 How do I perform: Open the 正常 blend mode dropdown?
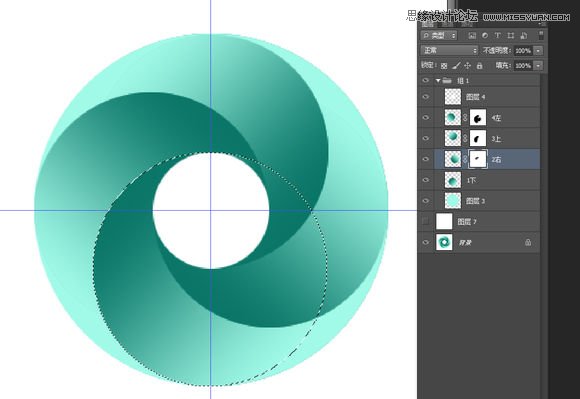click(x=449, y=50)
